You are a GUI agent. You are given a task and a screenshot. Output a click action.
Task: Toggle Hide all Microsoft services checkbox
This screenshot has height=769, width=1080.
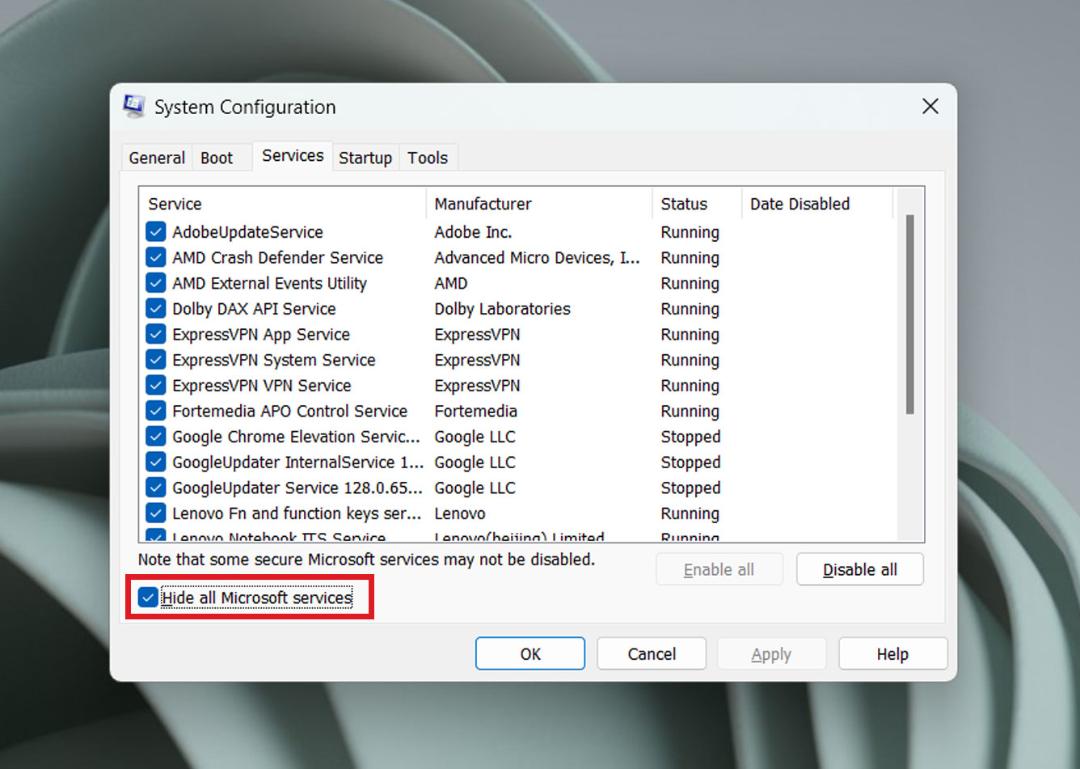coord(147,597)
